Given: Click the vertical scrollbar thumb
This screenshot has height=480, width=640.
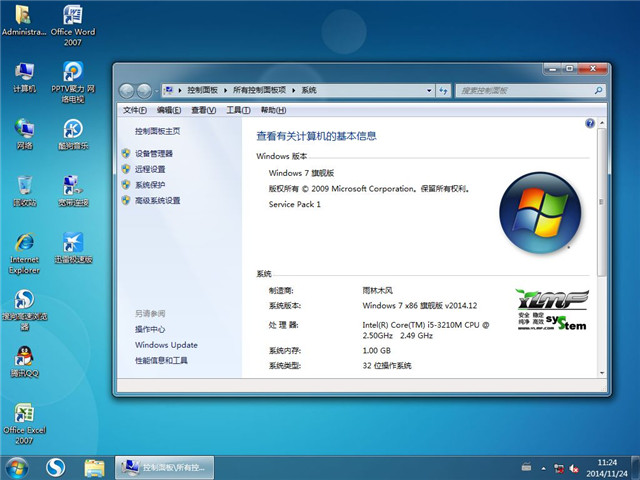Looking at the screenshot, I should (x=602, y=202).
